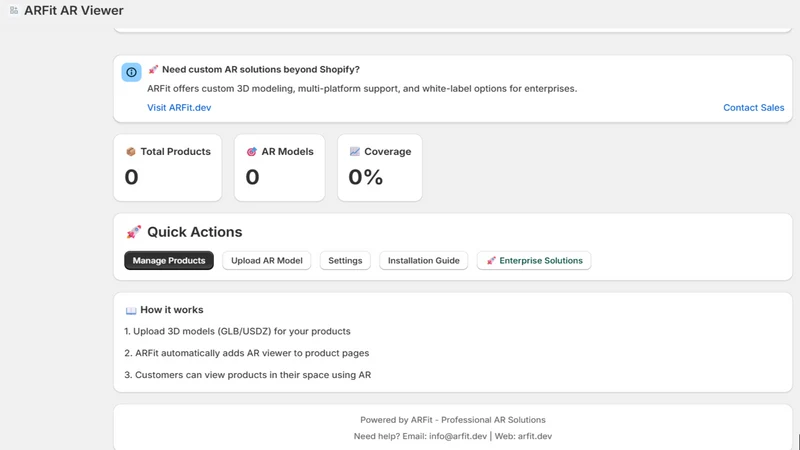Click the box icon next to Total Products
The height and width of the screenshot is (450, 800).
tap(131, 152)
